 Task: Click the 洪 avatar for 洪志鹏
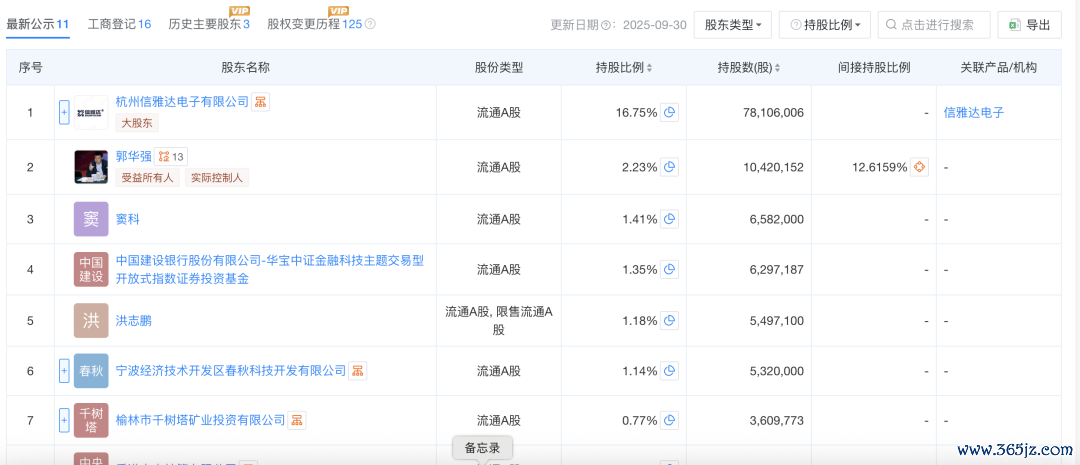91,320
